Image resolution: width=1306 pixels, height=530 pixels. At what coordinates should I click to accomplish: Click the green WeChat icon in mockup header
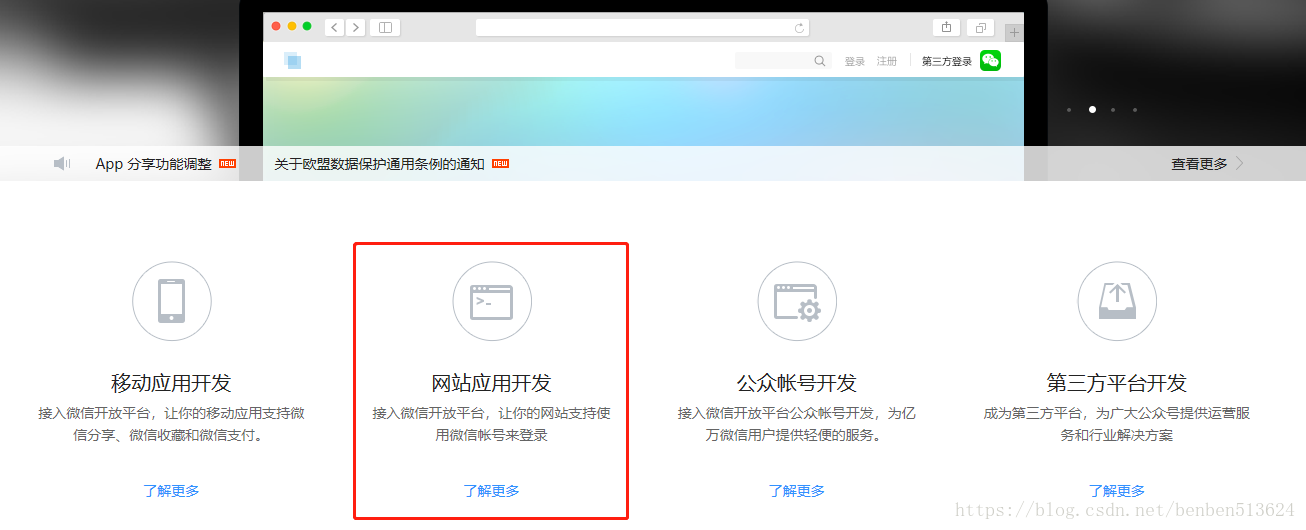990,61
